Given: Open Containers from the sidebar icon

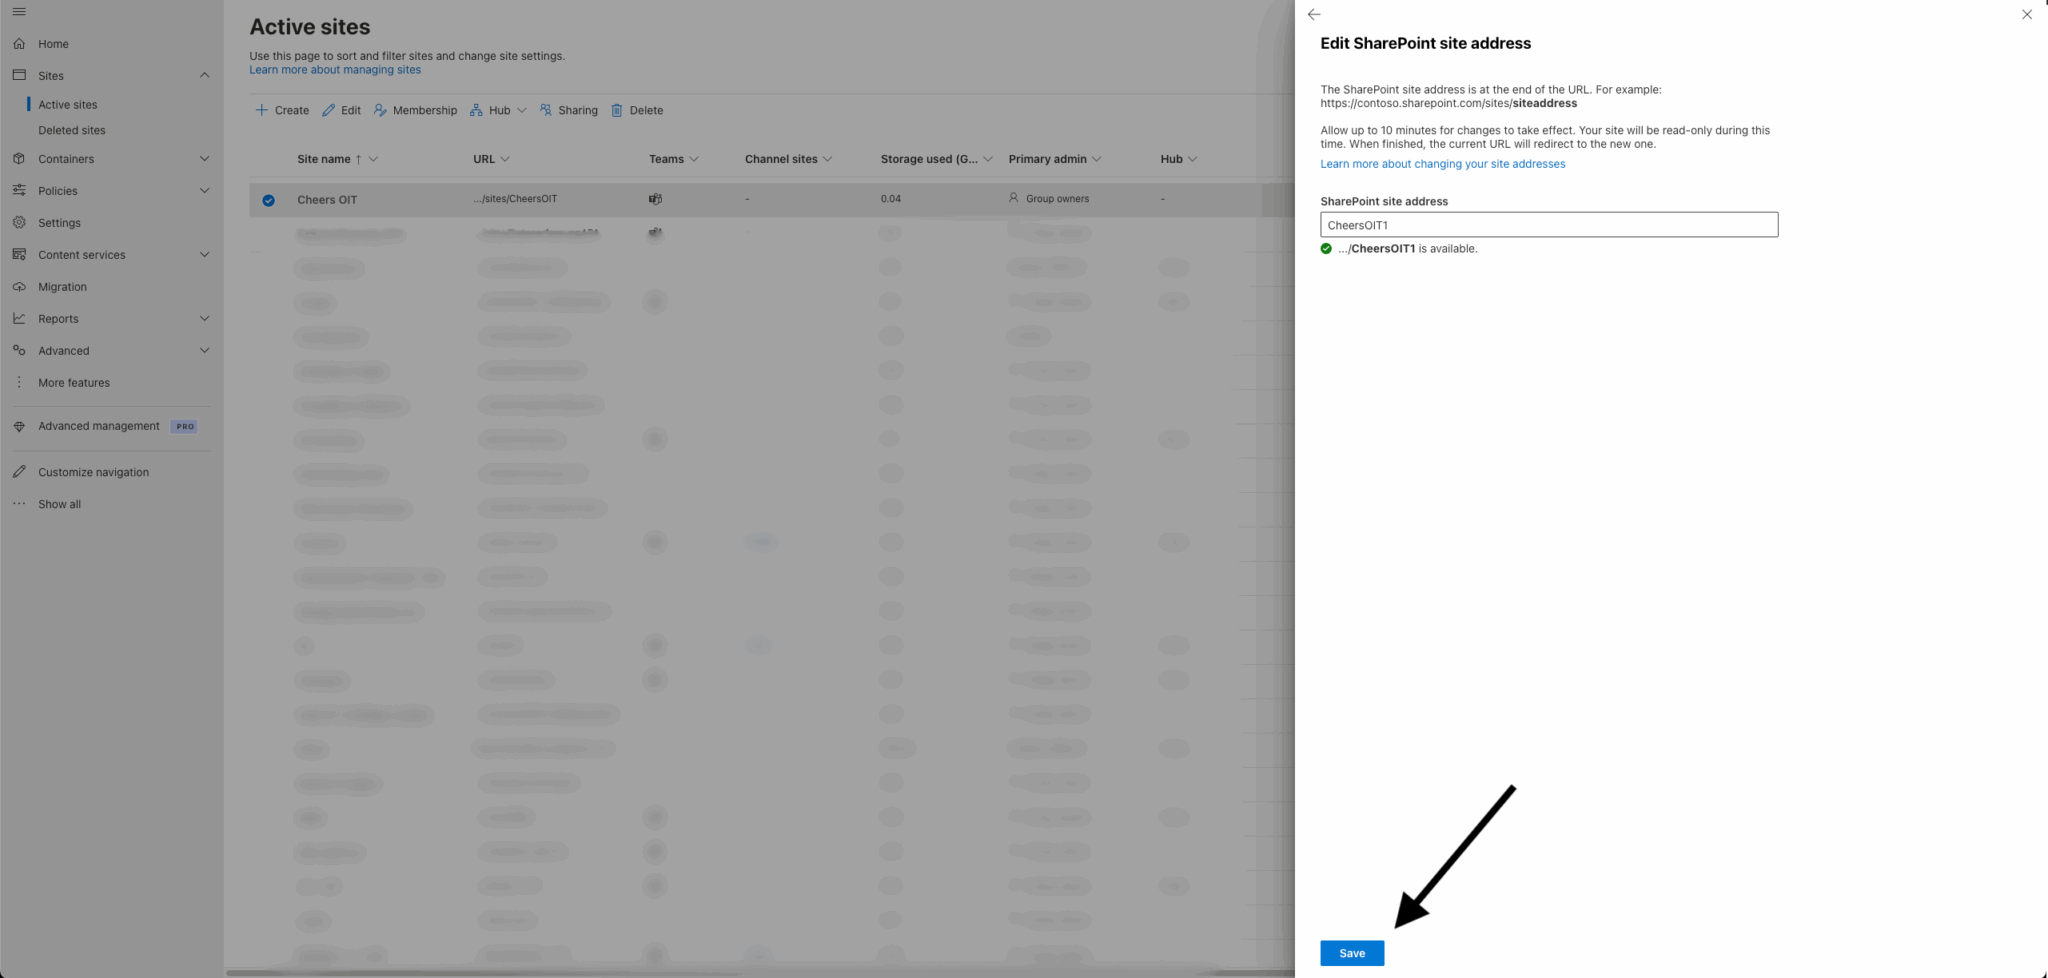Looking at the screenshot, I should [20, 158].
